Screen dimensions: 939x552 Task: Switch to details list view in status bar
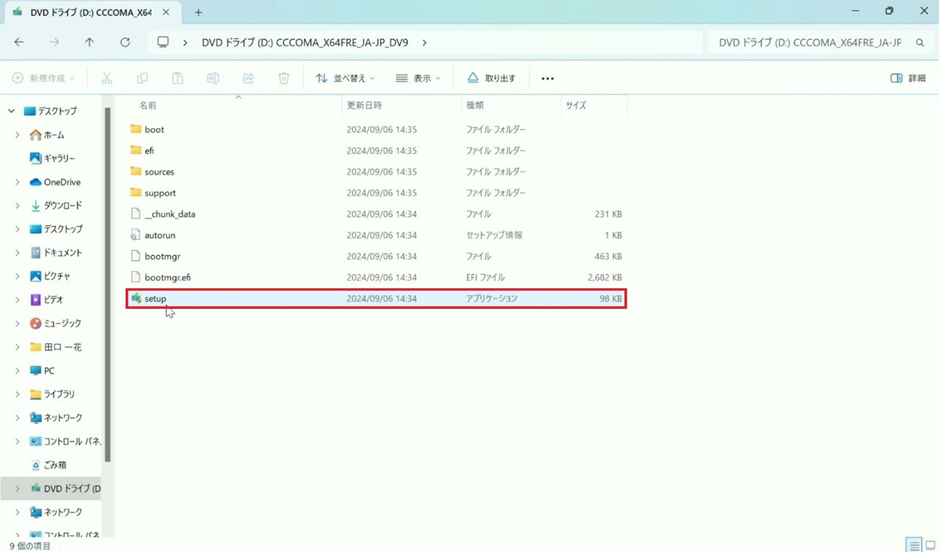click(913, 545)
